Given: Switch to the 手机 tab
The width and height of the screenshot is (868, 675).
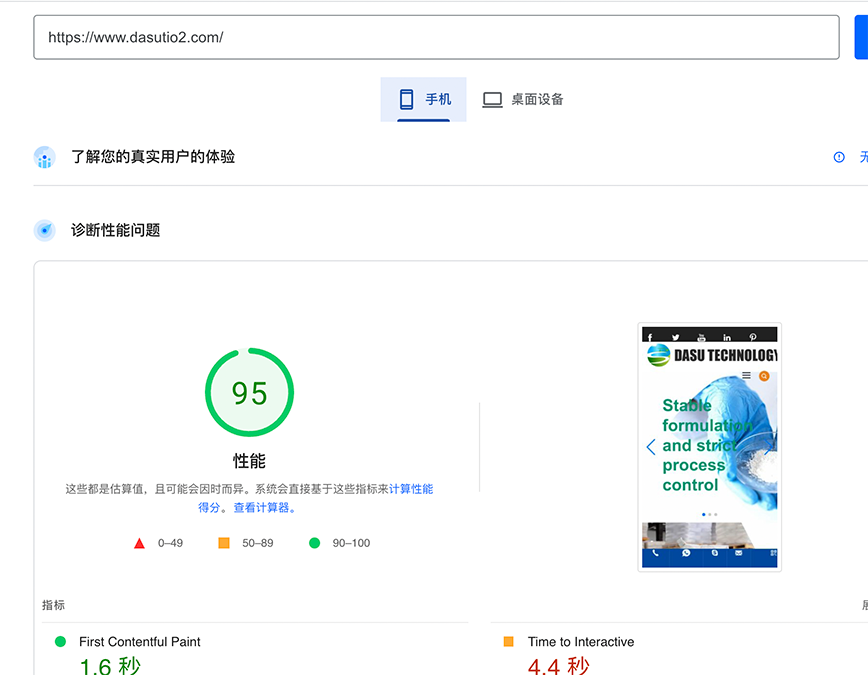Looking at the screenshot, I should (x=423, y=99).
